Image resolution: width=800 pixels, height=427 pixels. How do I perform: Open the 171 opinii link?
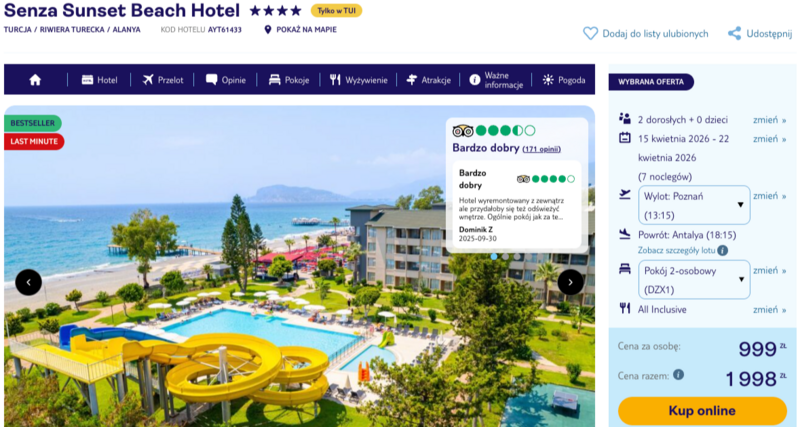(x=541, y=149)
